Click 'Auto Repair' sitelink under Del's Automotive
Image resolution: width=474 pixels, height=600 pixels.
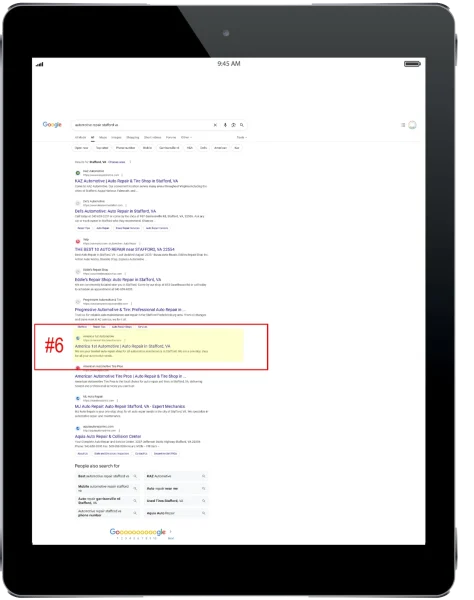click(x=103, y=228)
